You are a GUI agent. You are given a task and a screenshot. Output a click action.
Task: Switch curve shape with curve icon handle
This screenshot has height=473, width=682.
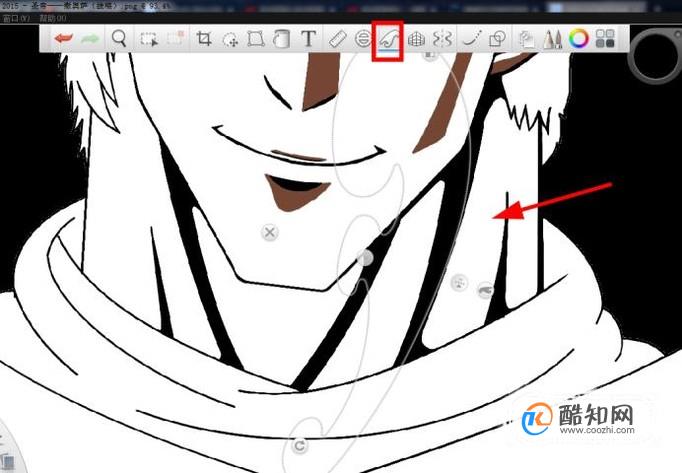485,290
